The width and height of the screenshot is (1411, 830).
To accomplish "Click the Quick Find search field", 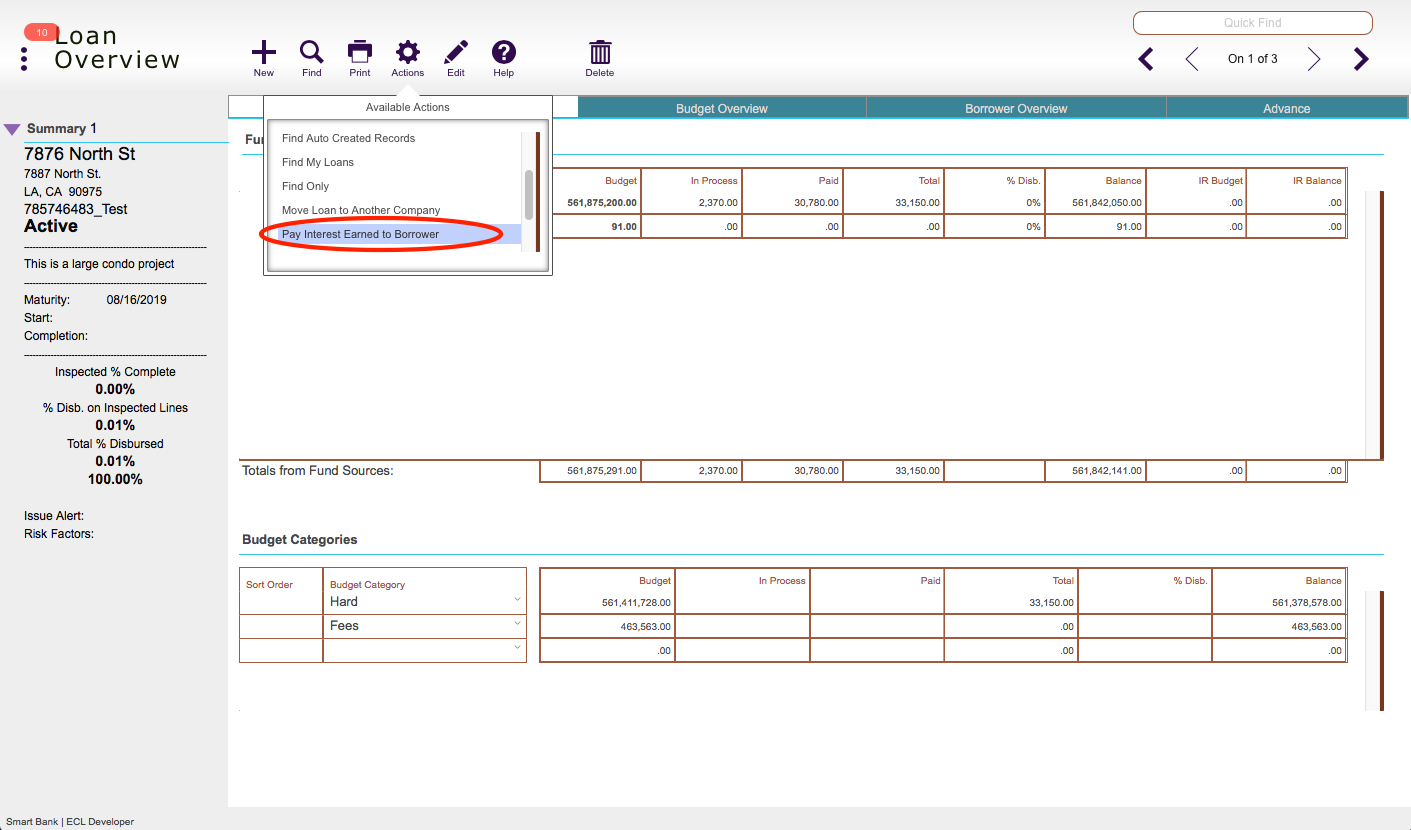I will click(x=1252, y=23).
